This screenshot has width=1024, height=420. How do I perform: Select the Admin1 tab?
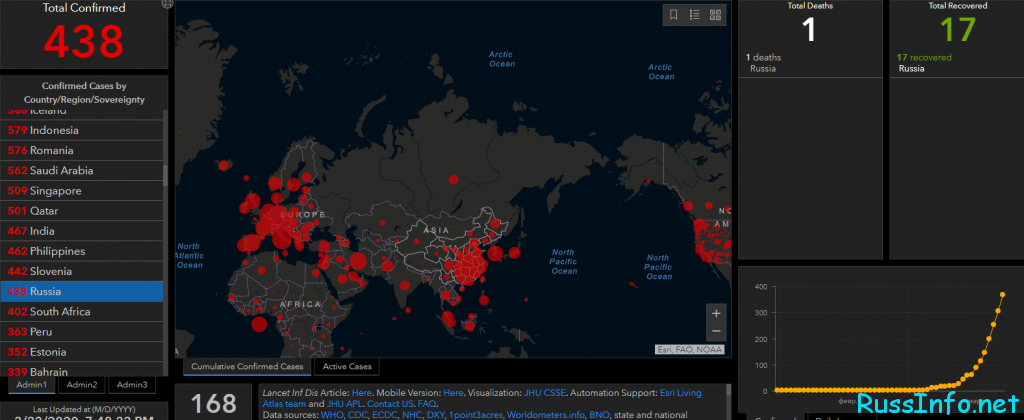[x=31, y=385]
